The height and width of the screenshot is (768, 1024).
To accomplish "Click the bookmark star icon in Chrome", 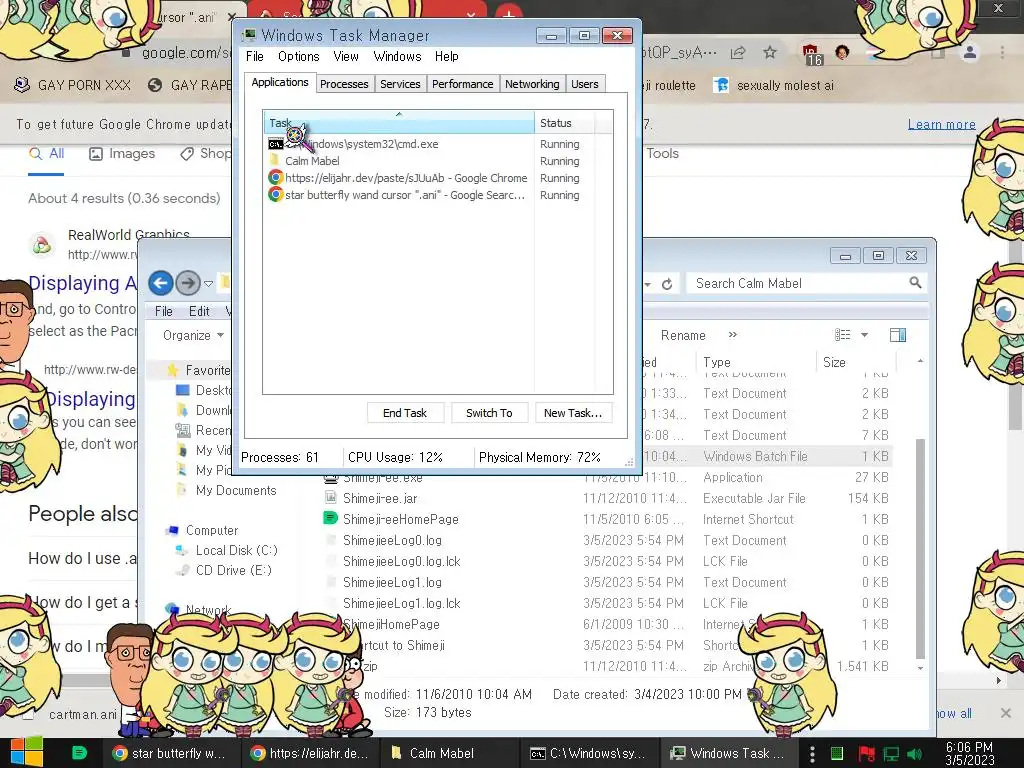I will 770,52.
